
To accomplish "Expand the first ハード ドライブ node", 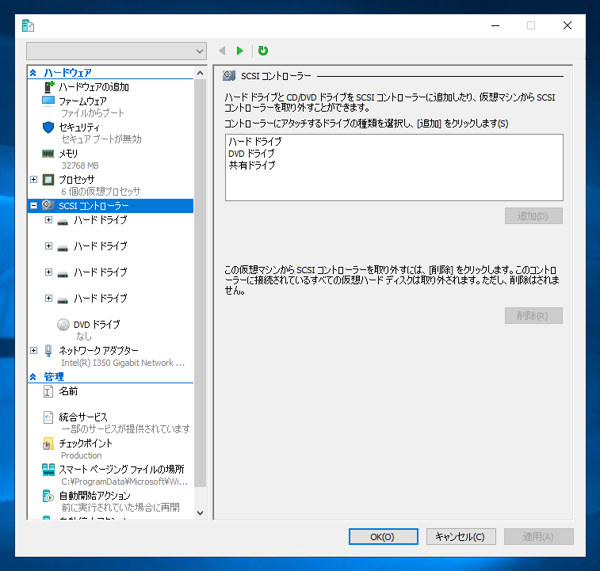I will coord(49,220).
